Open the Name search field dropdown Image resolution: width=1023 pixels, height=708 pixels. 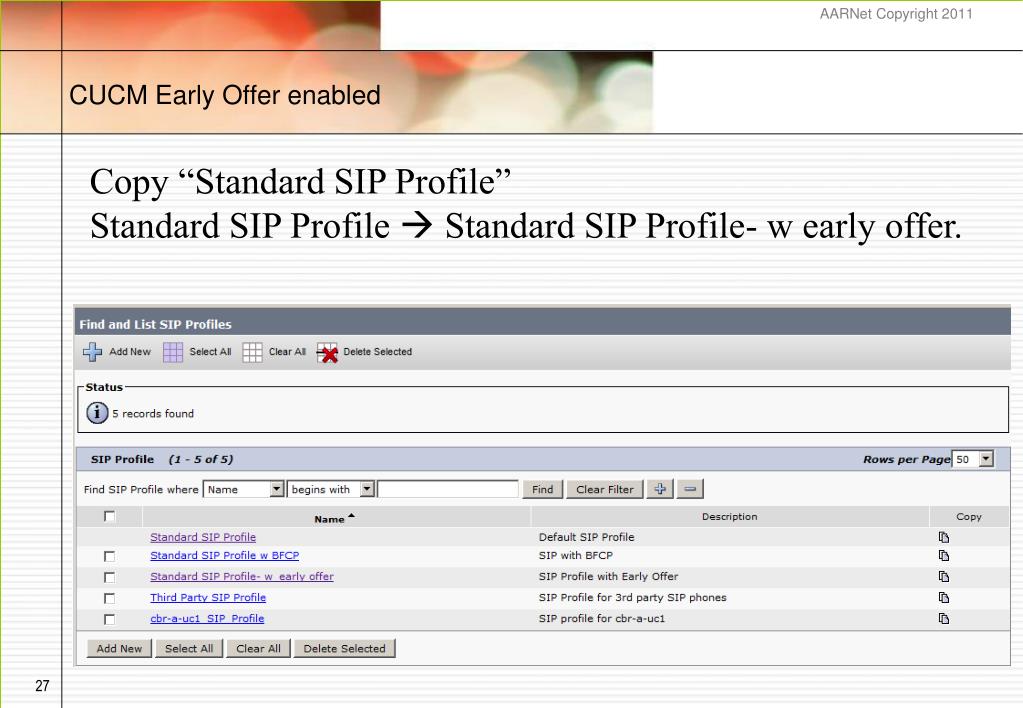244,489
